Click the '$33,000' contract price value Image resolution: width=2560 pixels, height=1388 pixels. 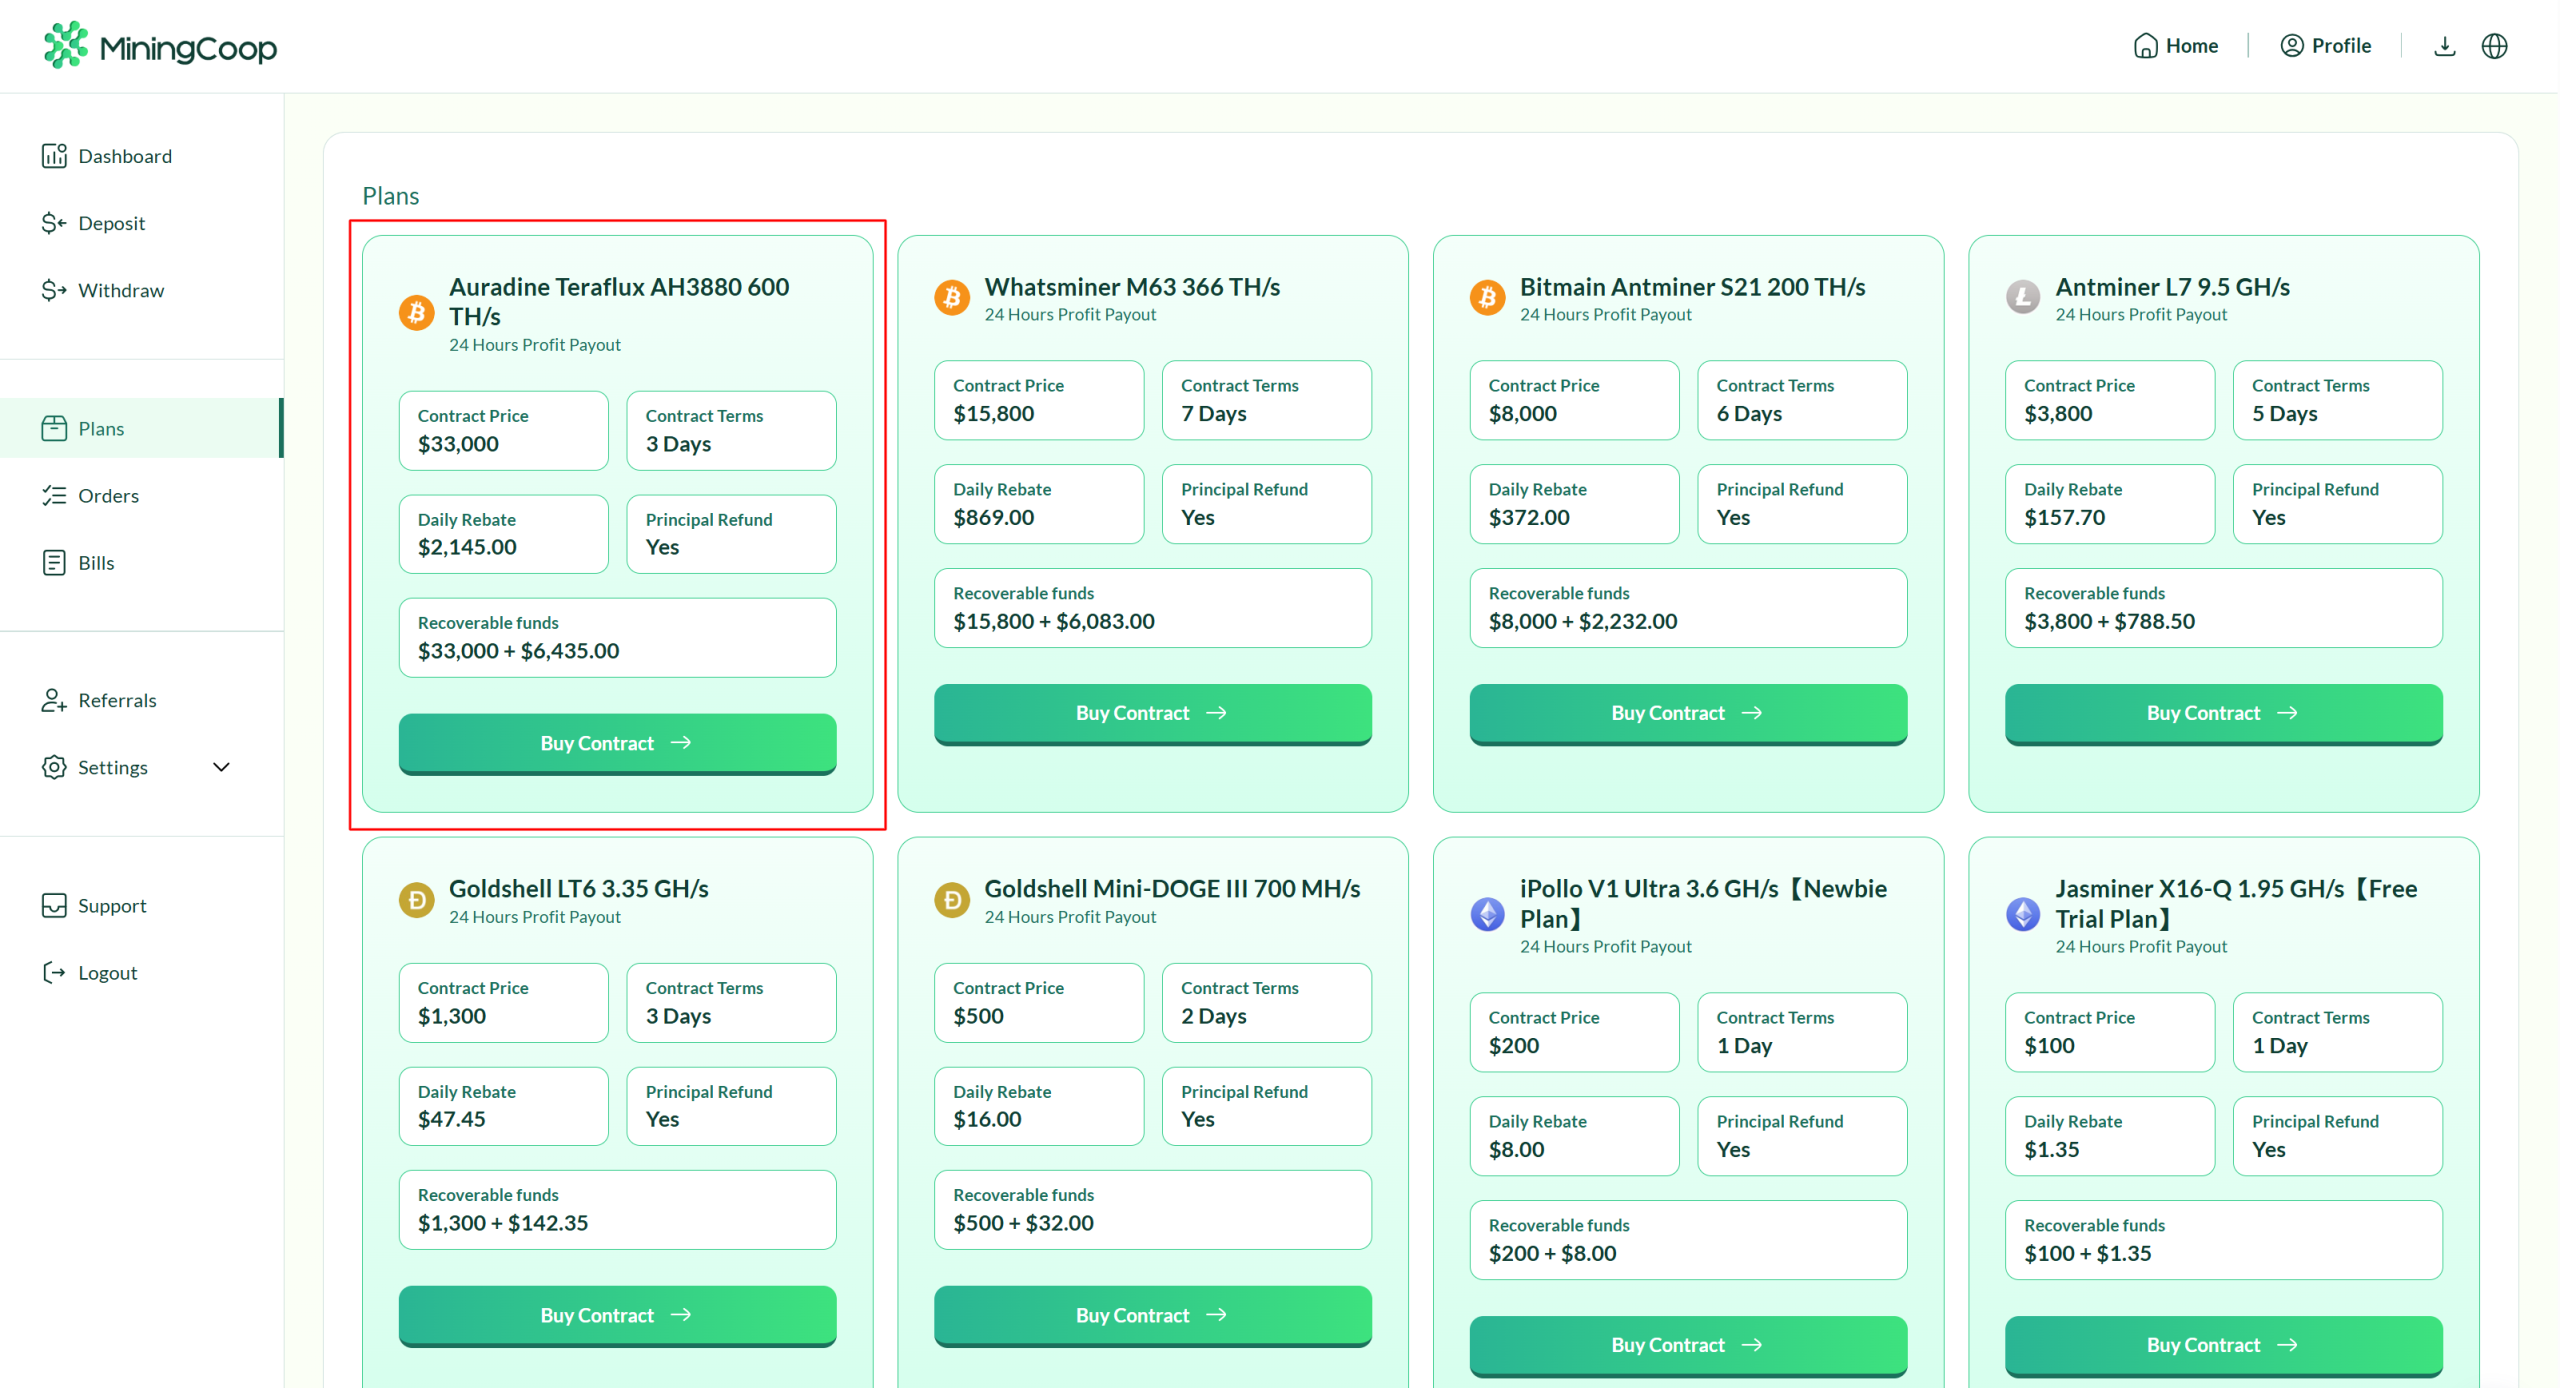pyautogui.click(x=458, y=444)
